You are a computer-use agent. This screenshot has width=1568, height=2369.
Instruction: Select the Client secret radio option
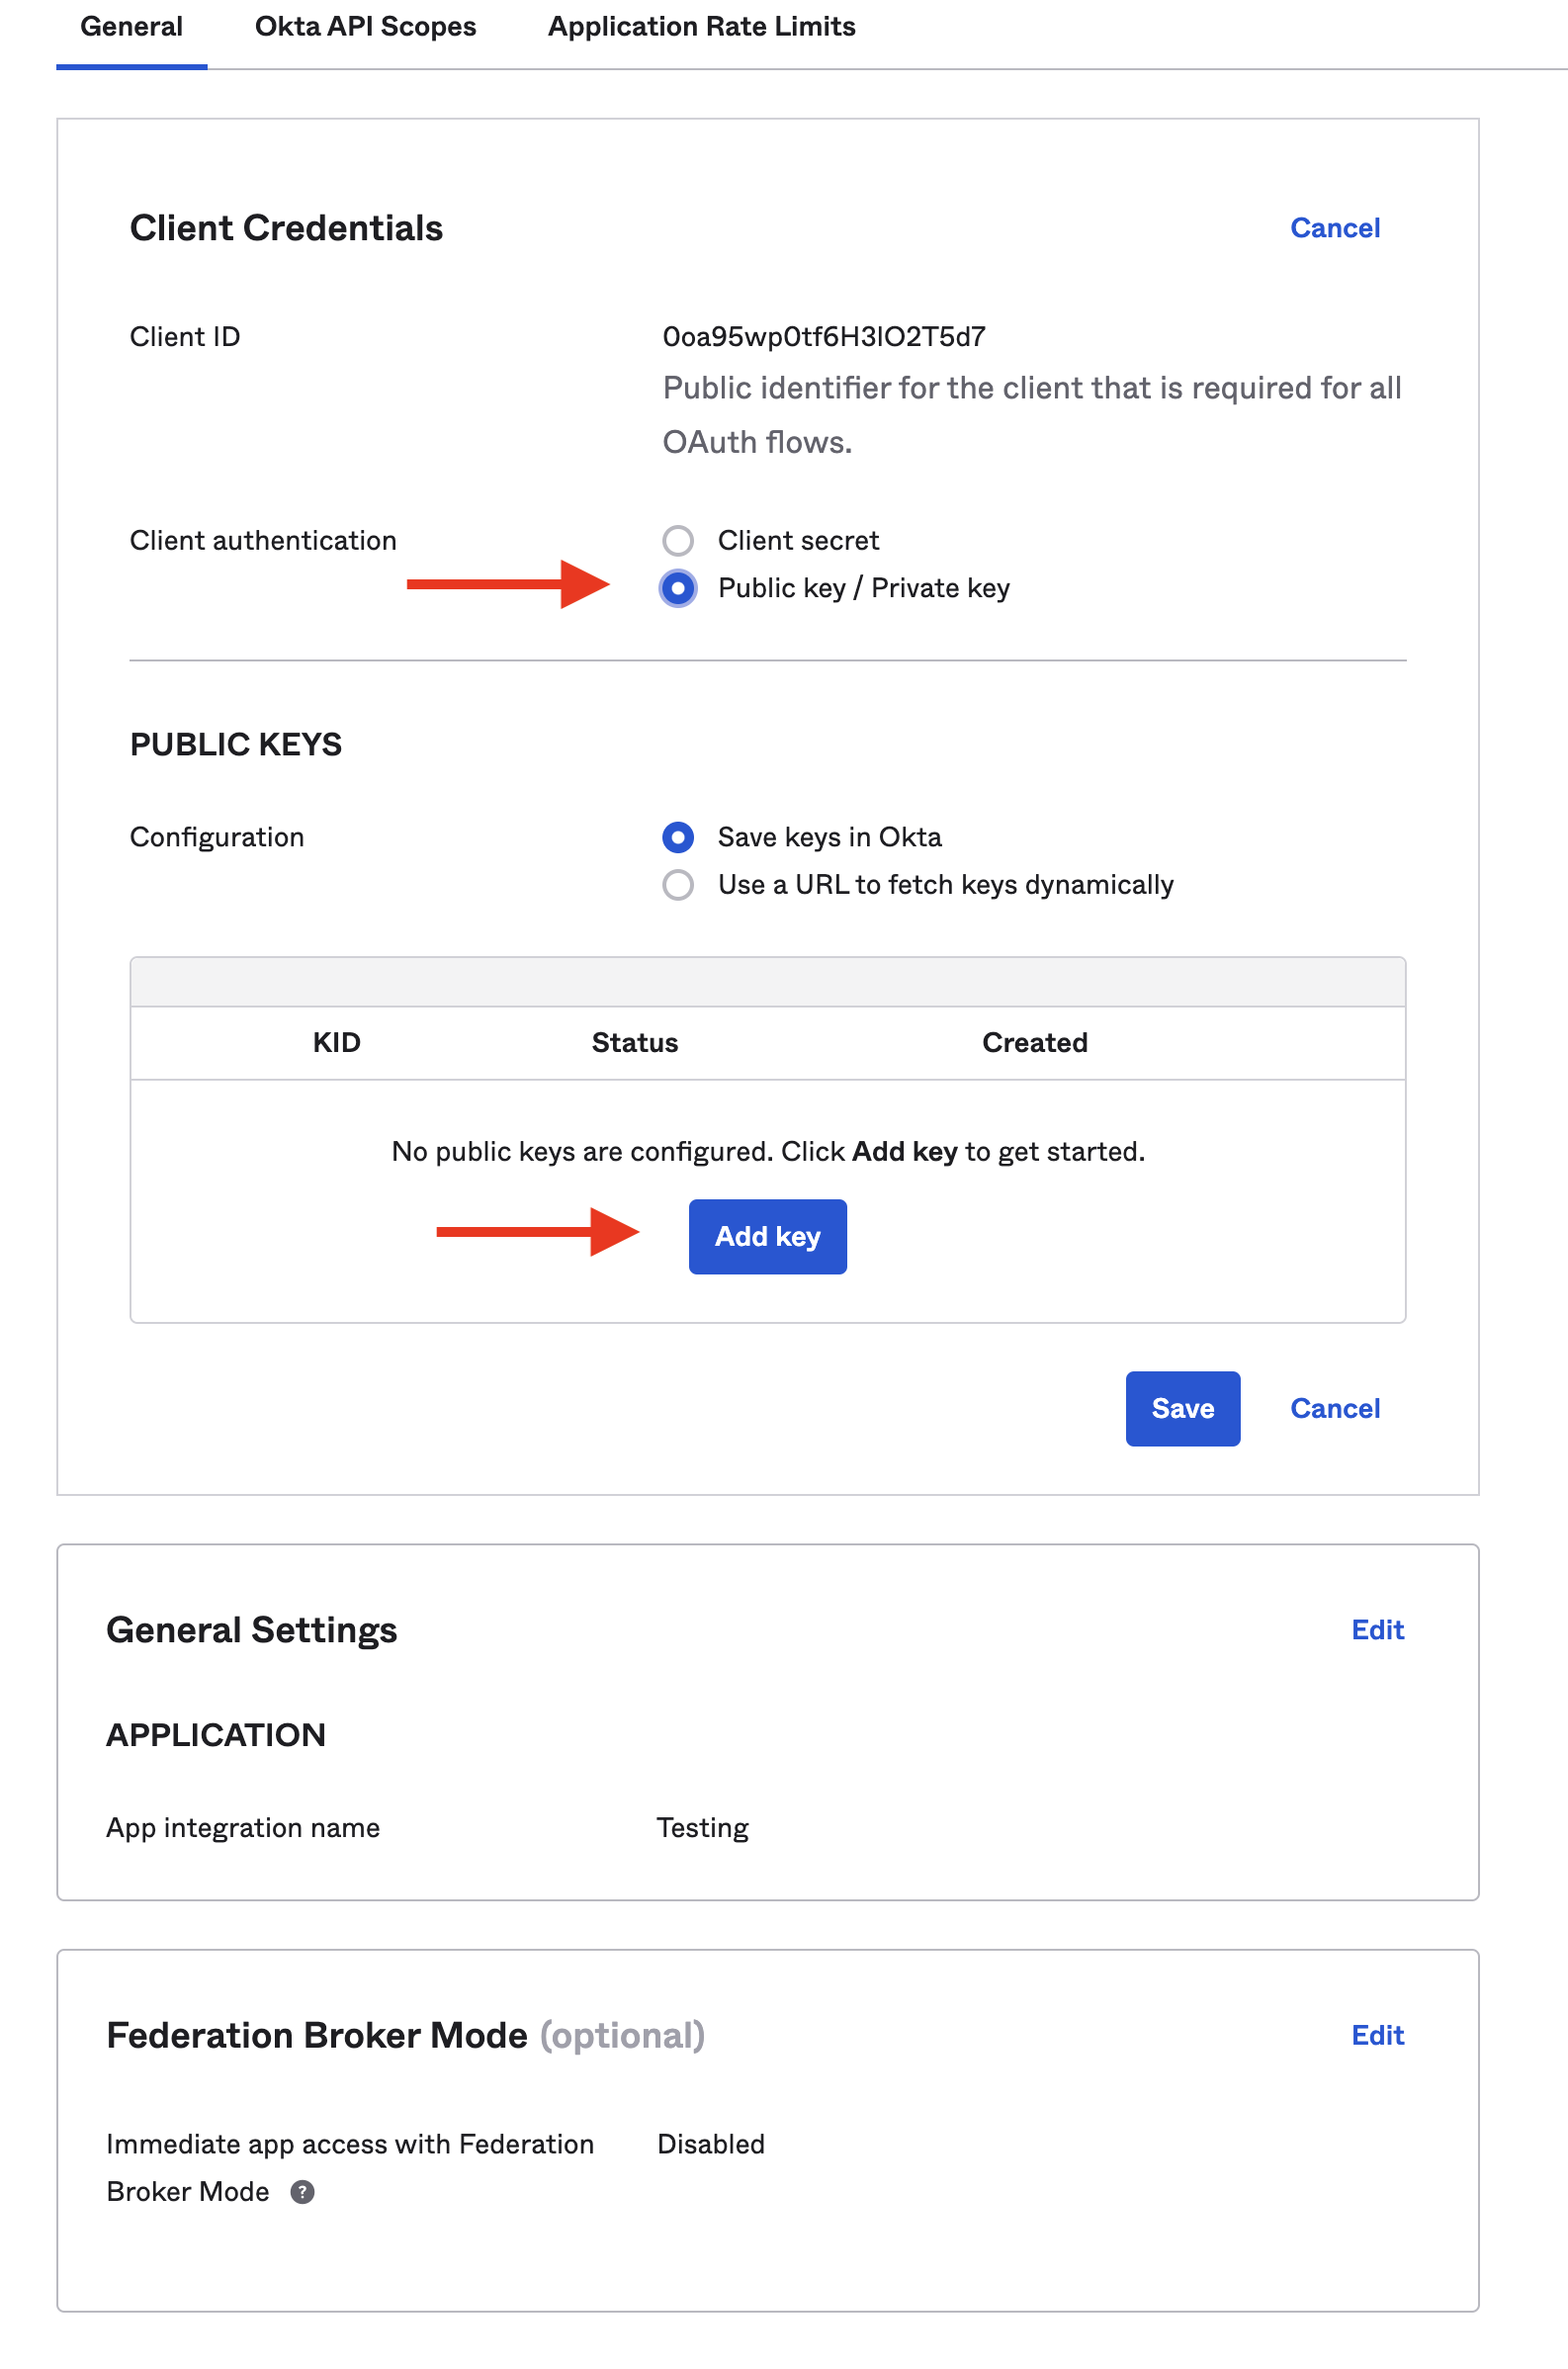click(678, 540)
